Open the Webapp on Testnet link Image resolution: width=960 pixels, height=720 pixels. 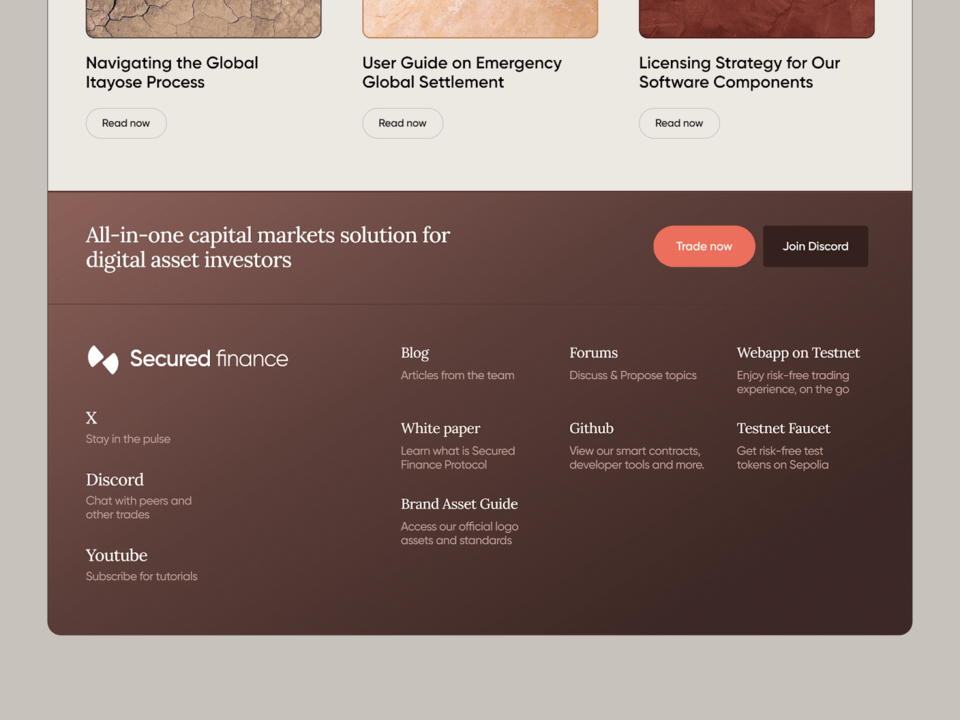coord(798,353)
